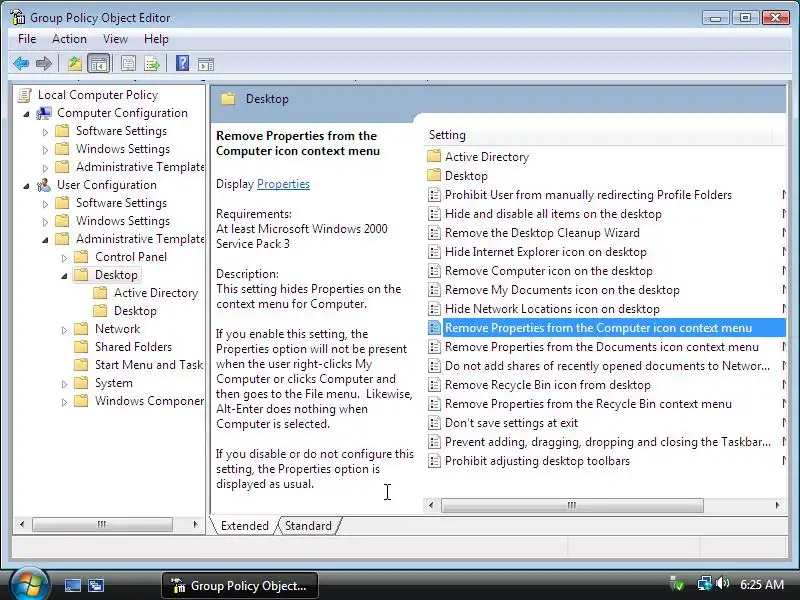Click the taskbar clock showing 6:25 AM
This screenshot has height=600, width=800.
(x=762, y=584)
